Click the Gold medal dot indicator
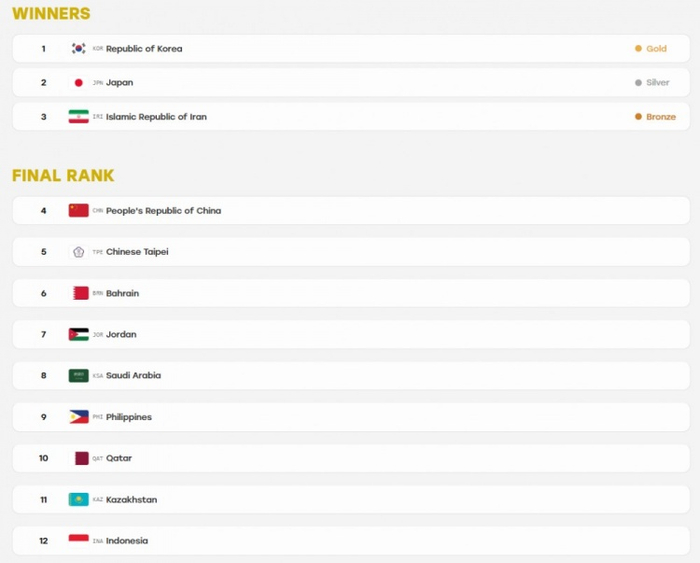Image resolution: width=700 pixels, height=563 pixels. click(638, 48)
